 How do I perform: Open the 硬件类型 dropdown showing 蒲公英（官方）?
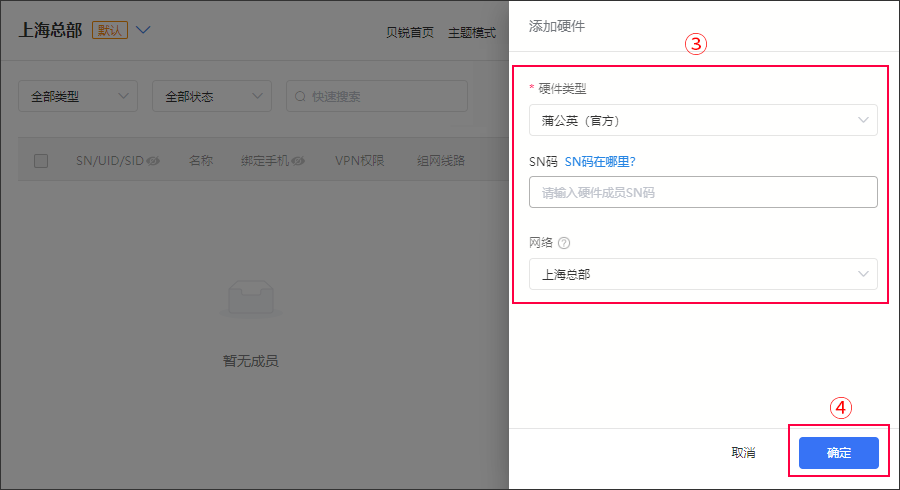tap(703, 120)
